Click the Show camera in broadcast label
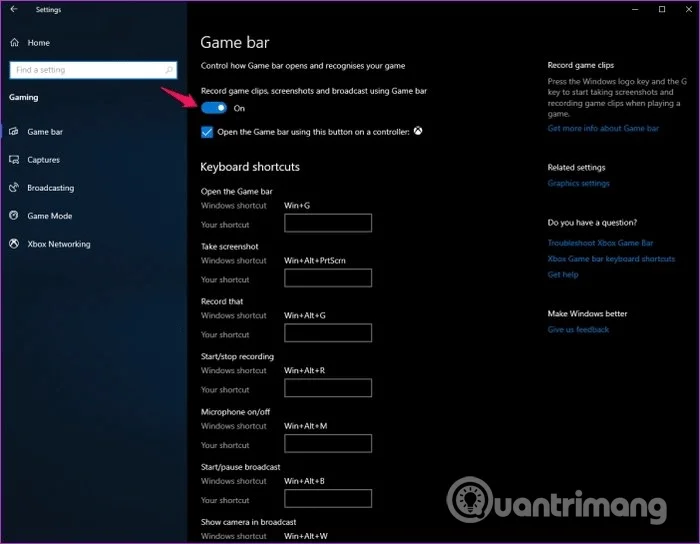Viewport: 700px width, 544px height. (x=248, y=522)
